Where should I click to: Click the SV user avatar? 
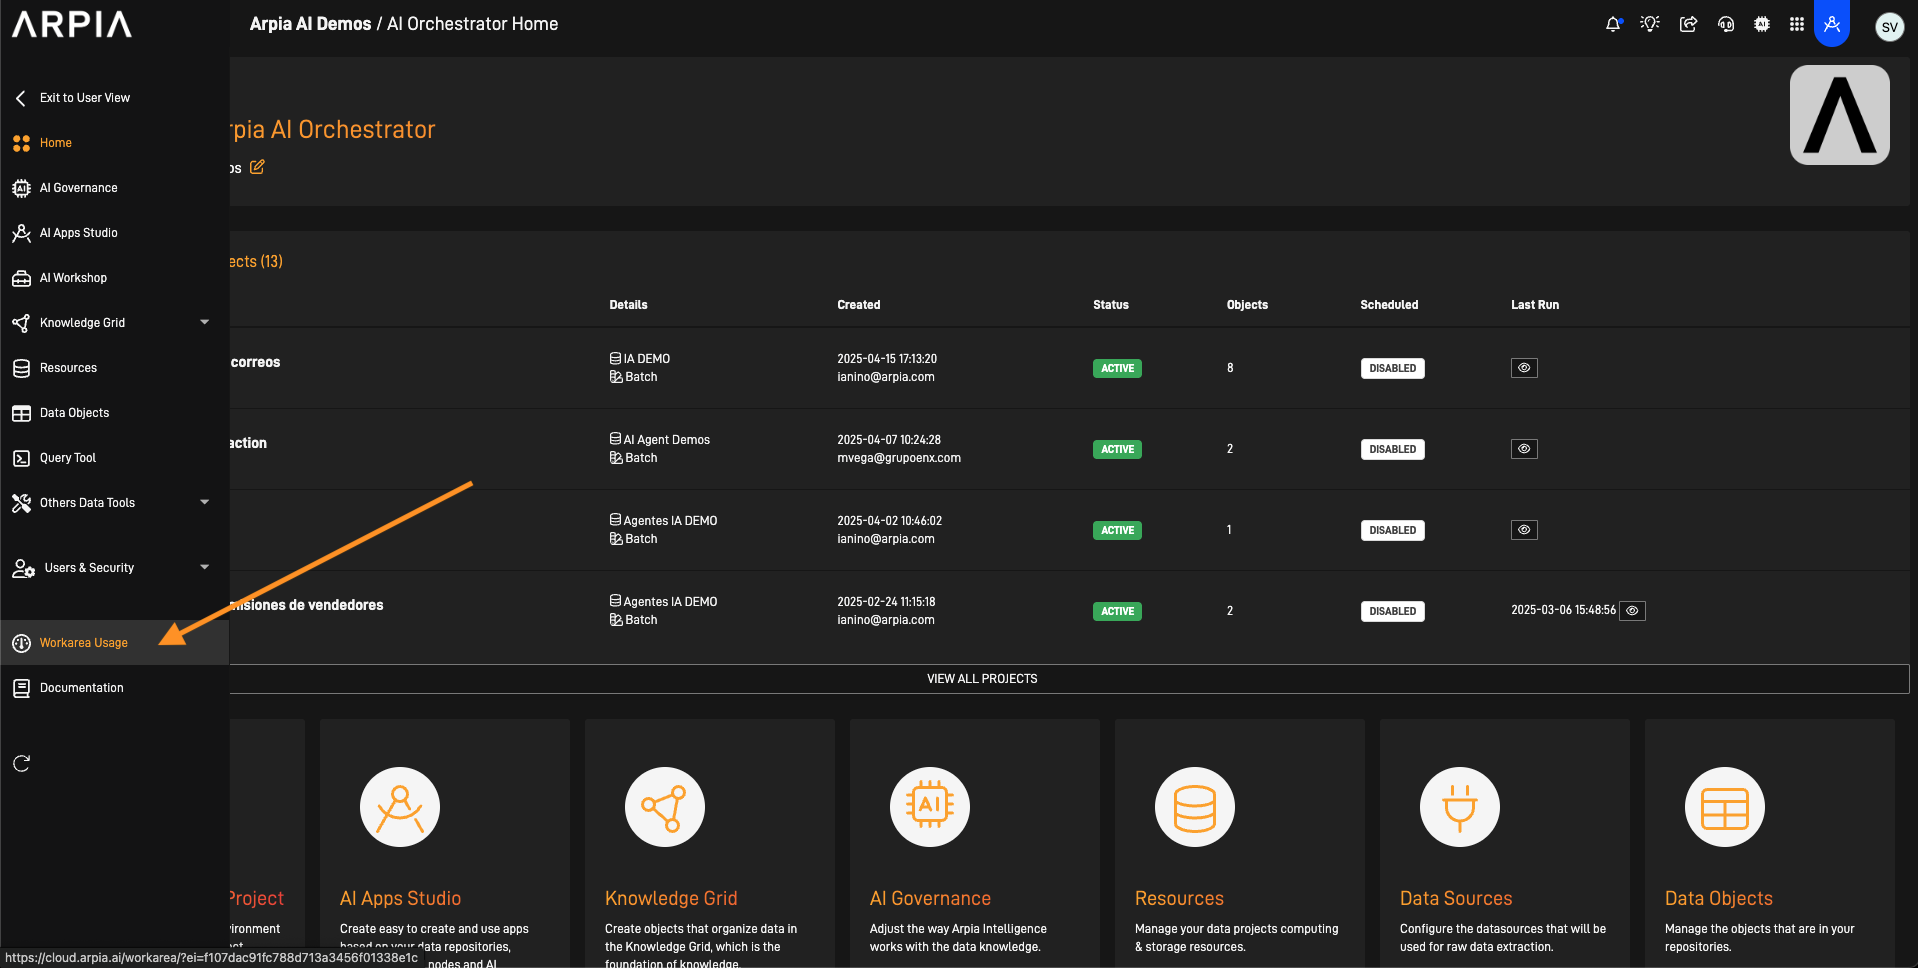1889,27
